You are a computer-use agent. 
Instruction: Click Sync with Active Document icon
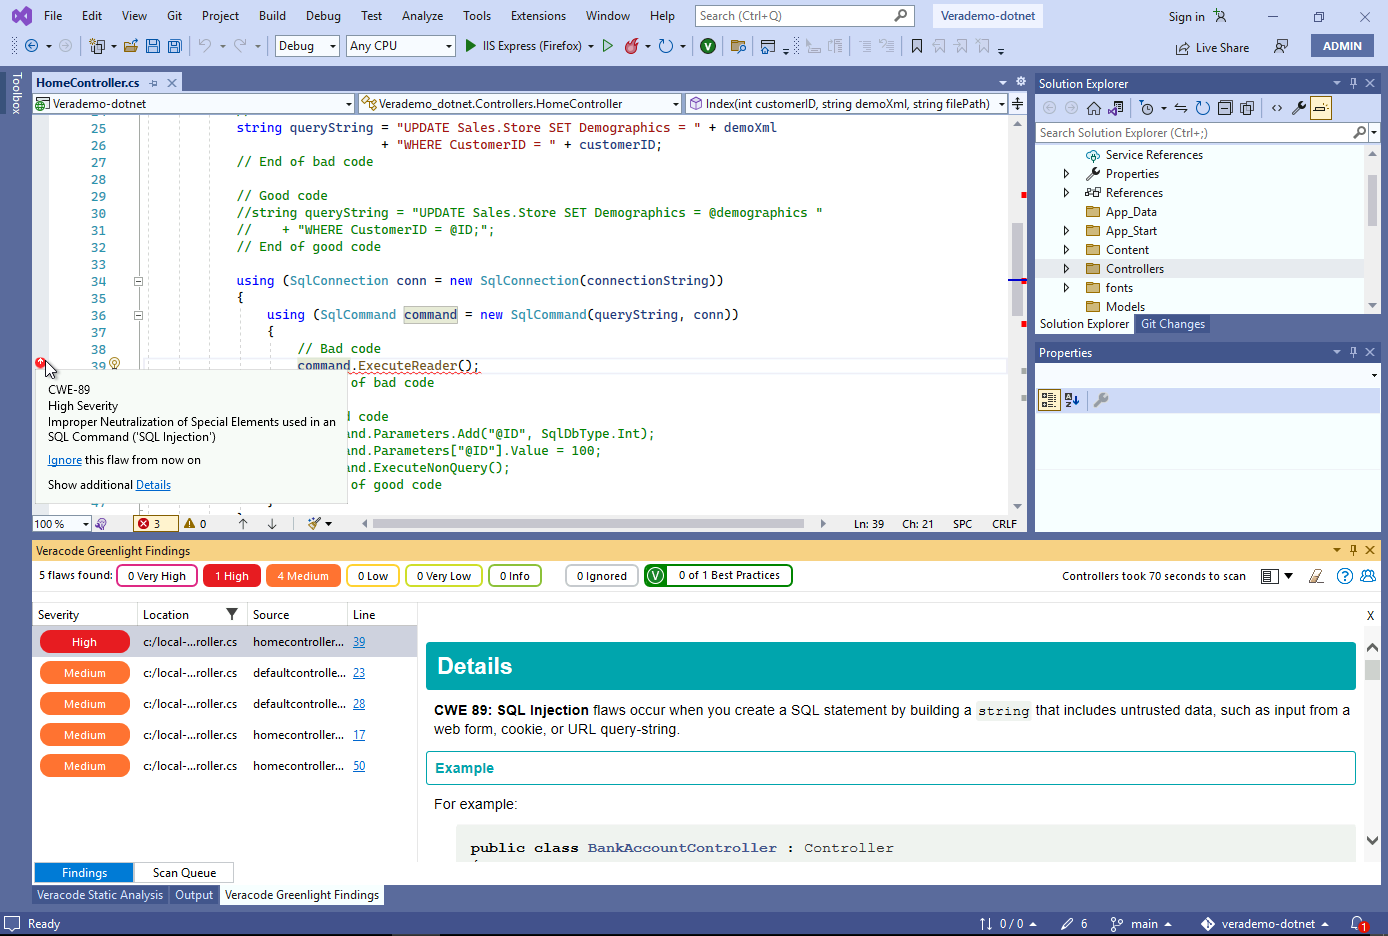click(x=1181, y=108)
